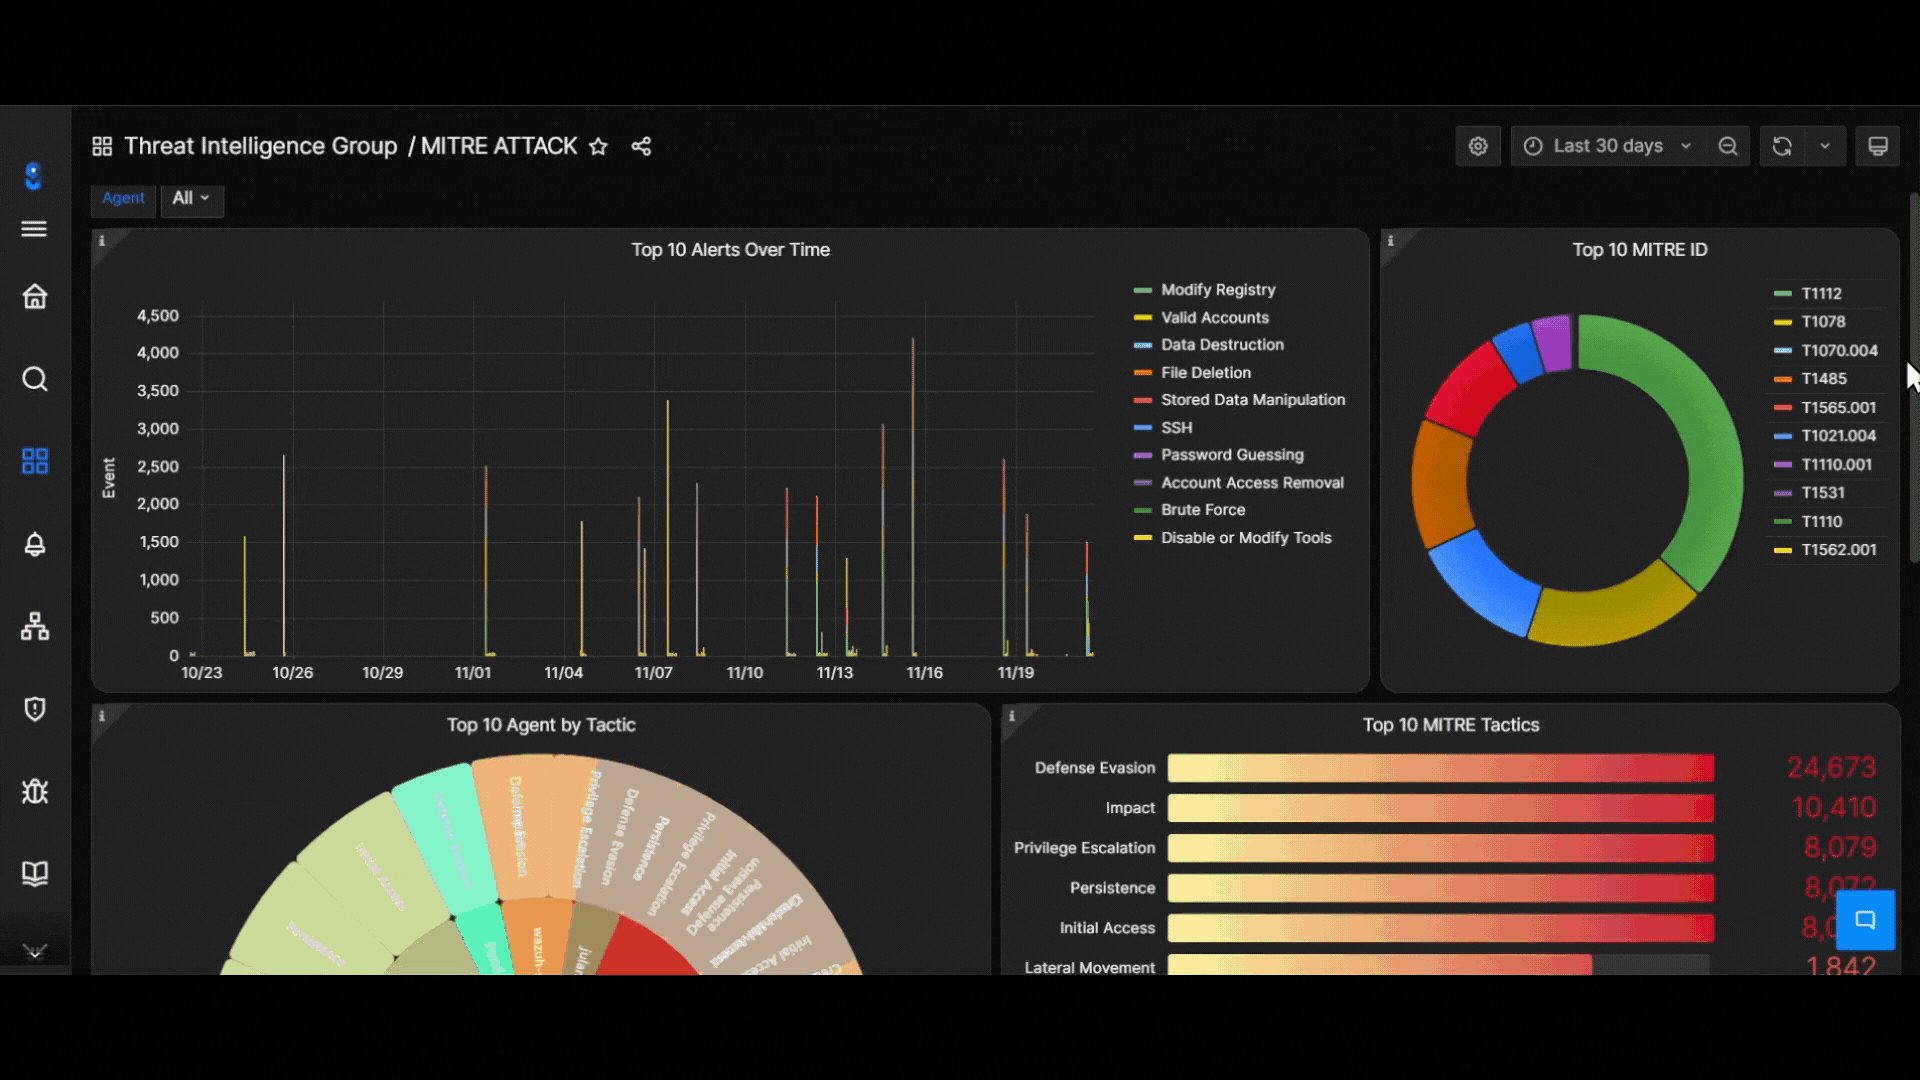Screen dimensions: 1920x1080
Task: Open the hamburger menu in sidebar
Action: (34, 229)
